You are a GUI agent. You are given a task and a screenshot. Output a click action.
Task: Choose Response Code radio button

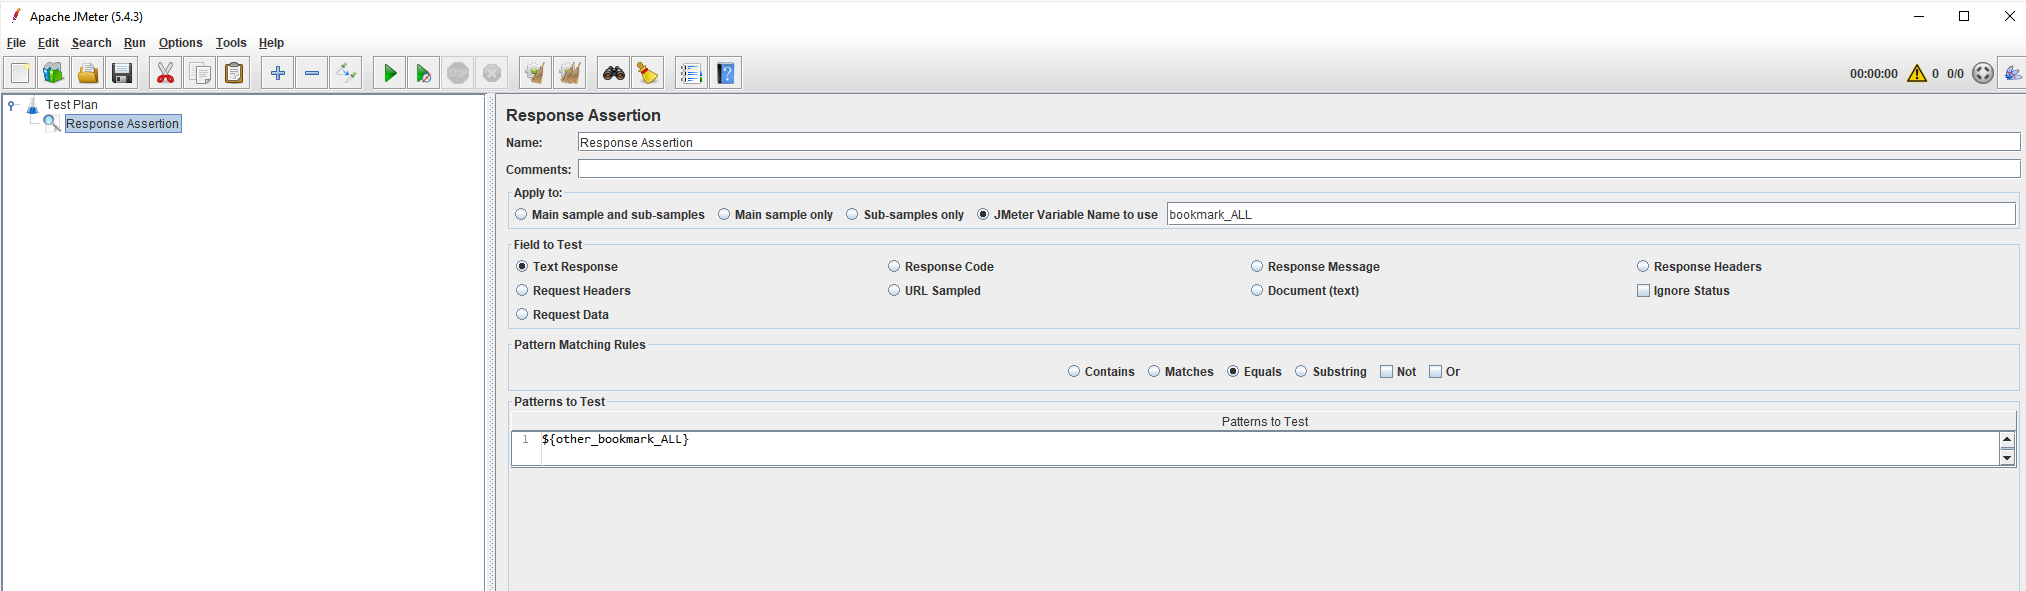[x=941, y=267]
